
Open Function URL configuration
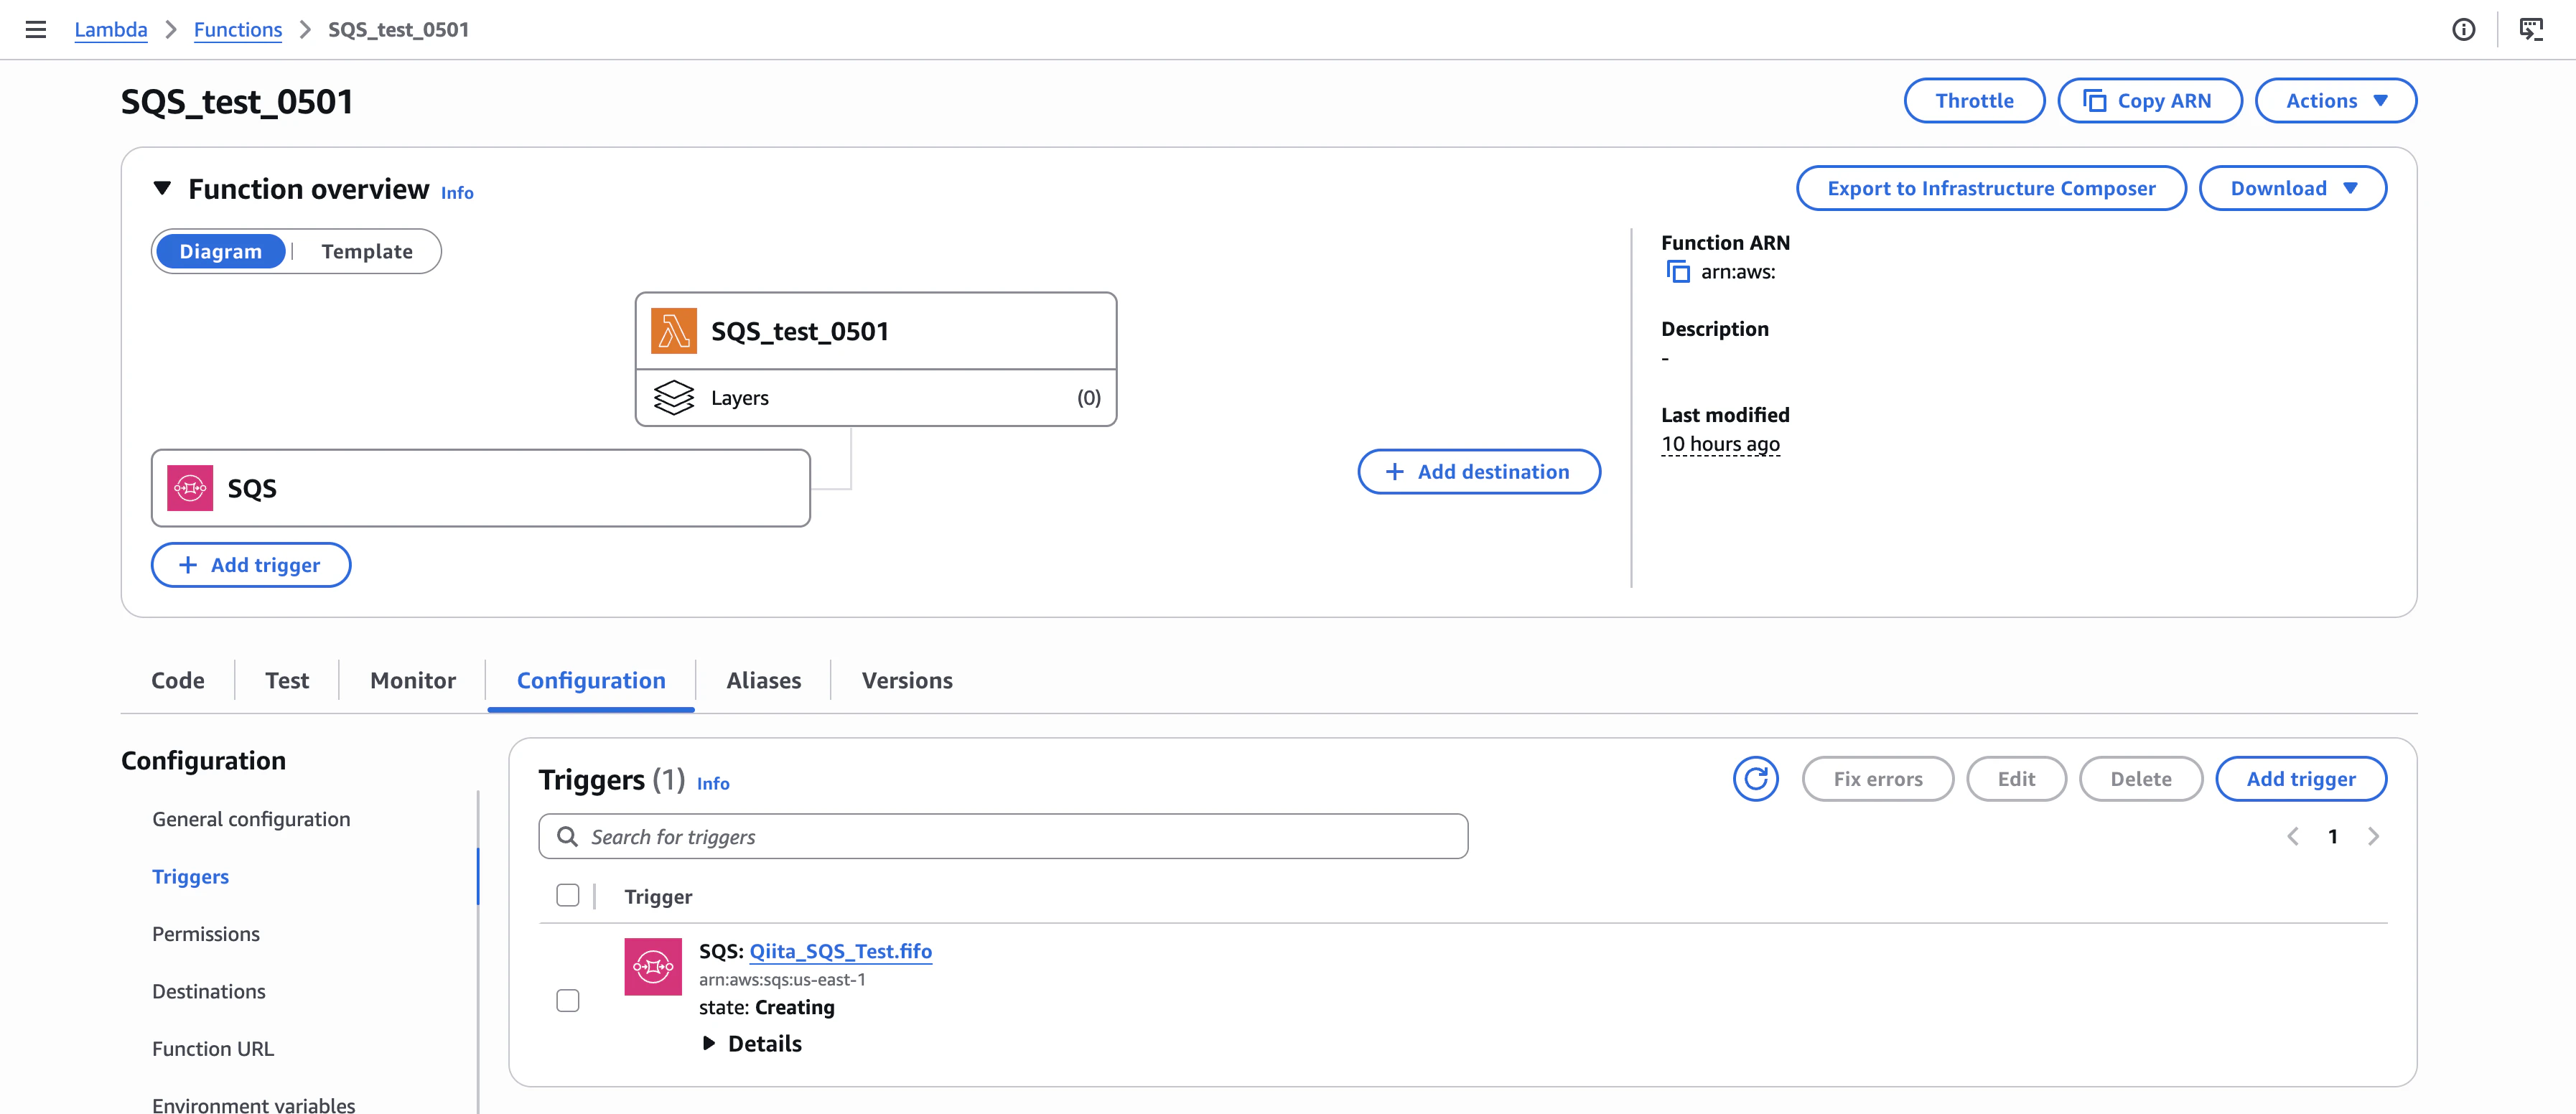[x=213, y=1048]
